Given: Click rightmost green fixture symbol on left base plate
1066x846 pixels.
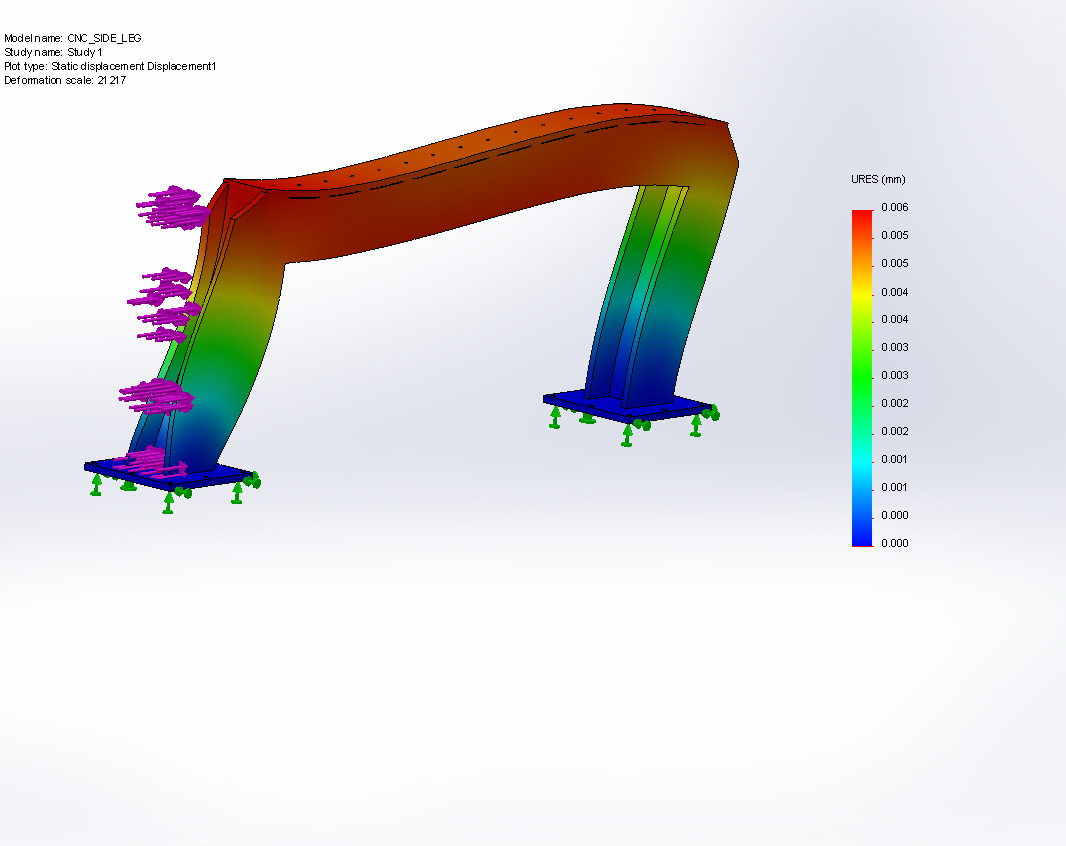Looking at the screenshot, I should pyautogui.click(x=254, y=480).
